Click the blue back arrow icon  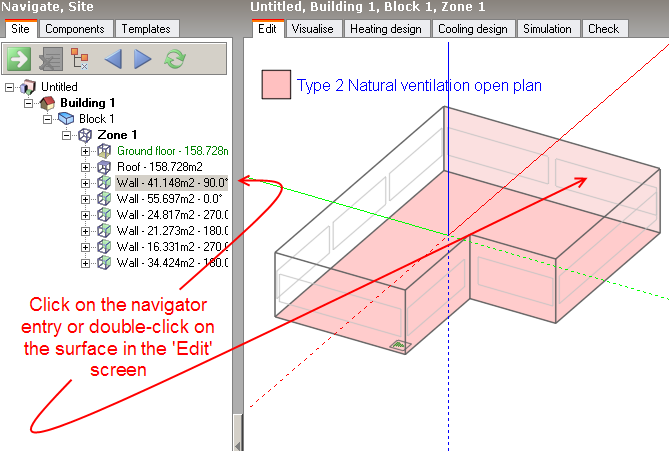click(112, 59)
